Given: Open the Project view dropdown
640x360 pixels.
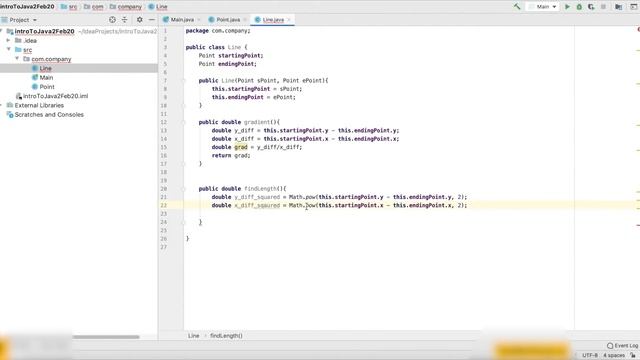Looking at the screenshot, I should (19, 20).
